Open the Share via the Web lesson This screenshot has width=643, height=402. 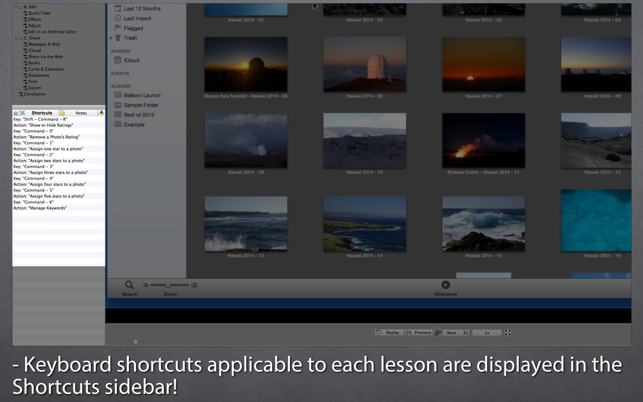coord(43,57)
